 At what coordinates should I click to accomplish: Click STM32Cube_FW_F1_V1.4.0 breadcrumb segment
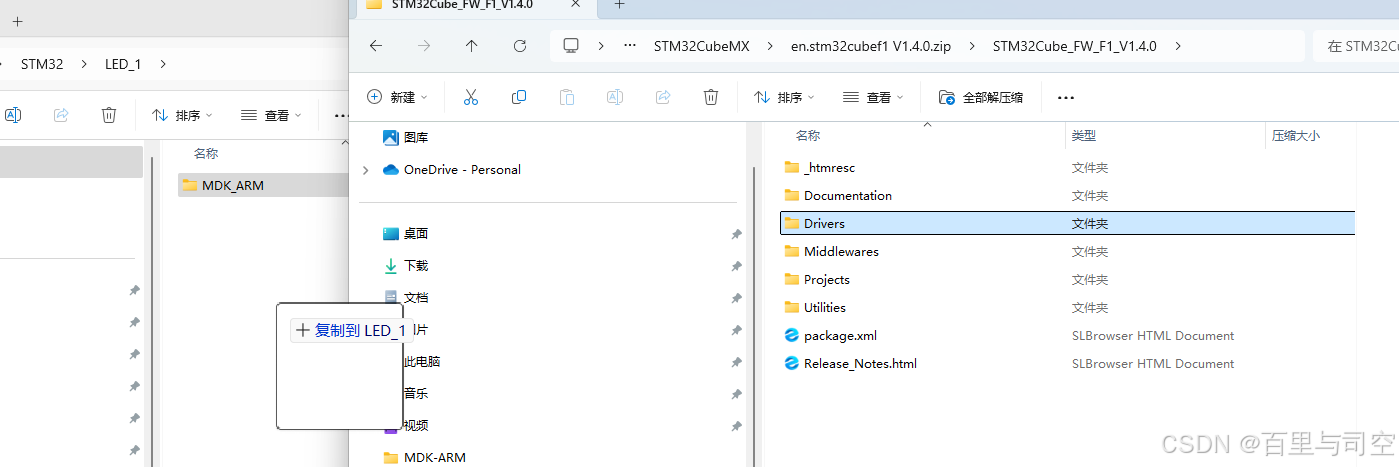(1074, 46)
